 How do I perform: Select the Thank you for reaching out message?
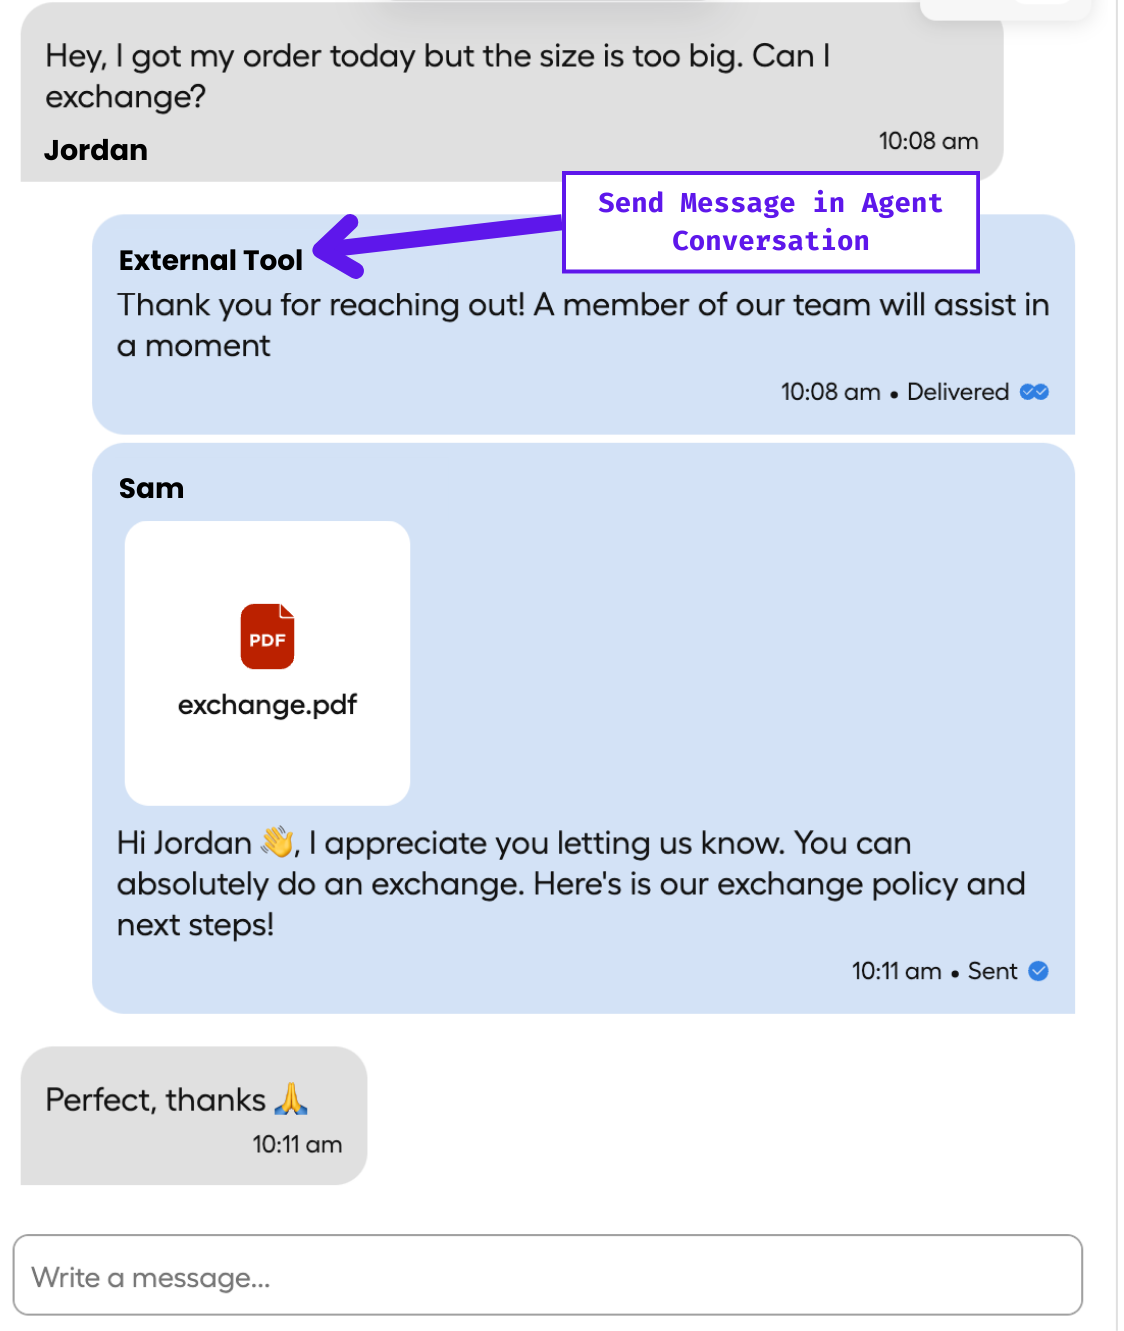[583, 325]
